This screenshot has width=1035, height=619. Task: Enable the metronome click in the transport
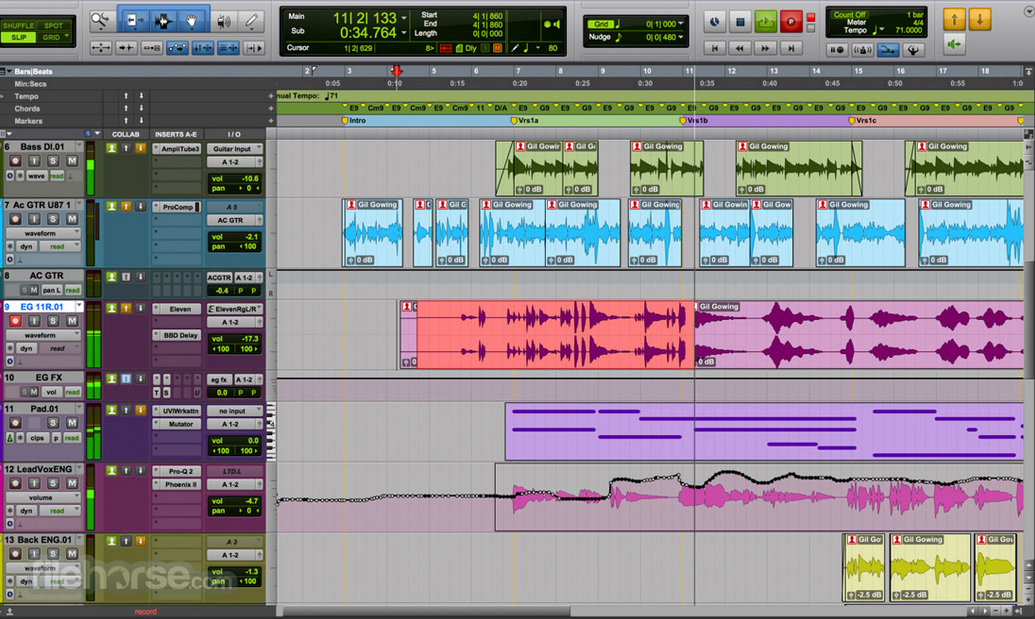[x=863, y=49]
